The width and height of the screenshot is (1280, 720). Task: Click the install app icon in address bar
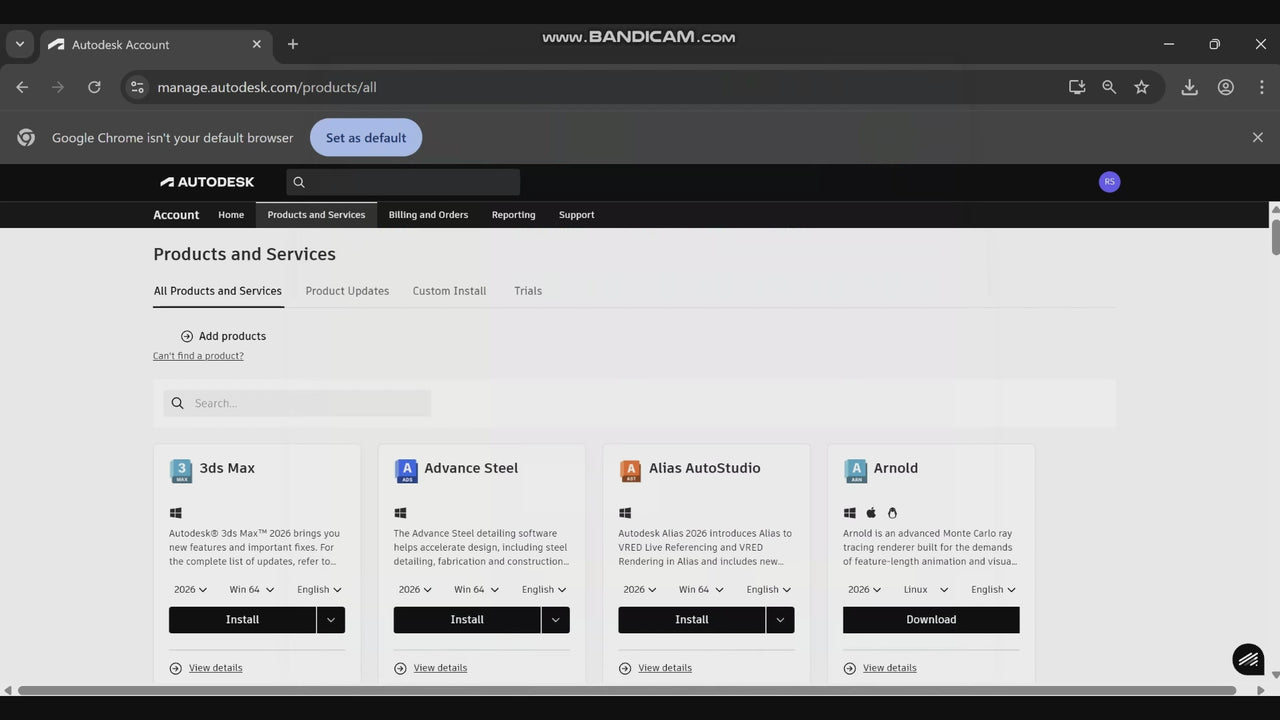tap(1077, 87)
